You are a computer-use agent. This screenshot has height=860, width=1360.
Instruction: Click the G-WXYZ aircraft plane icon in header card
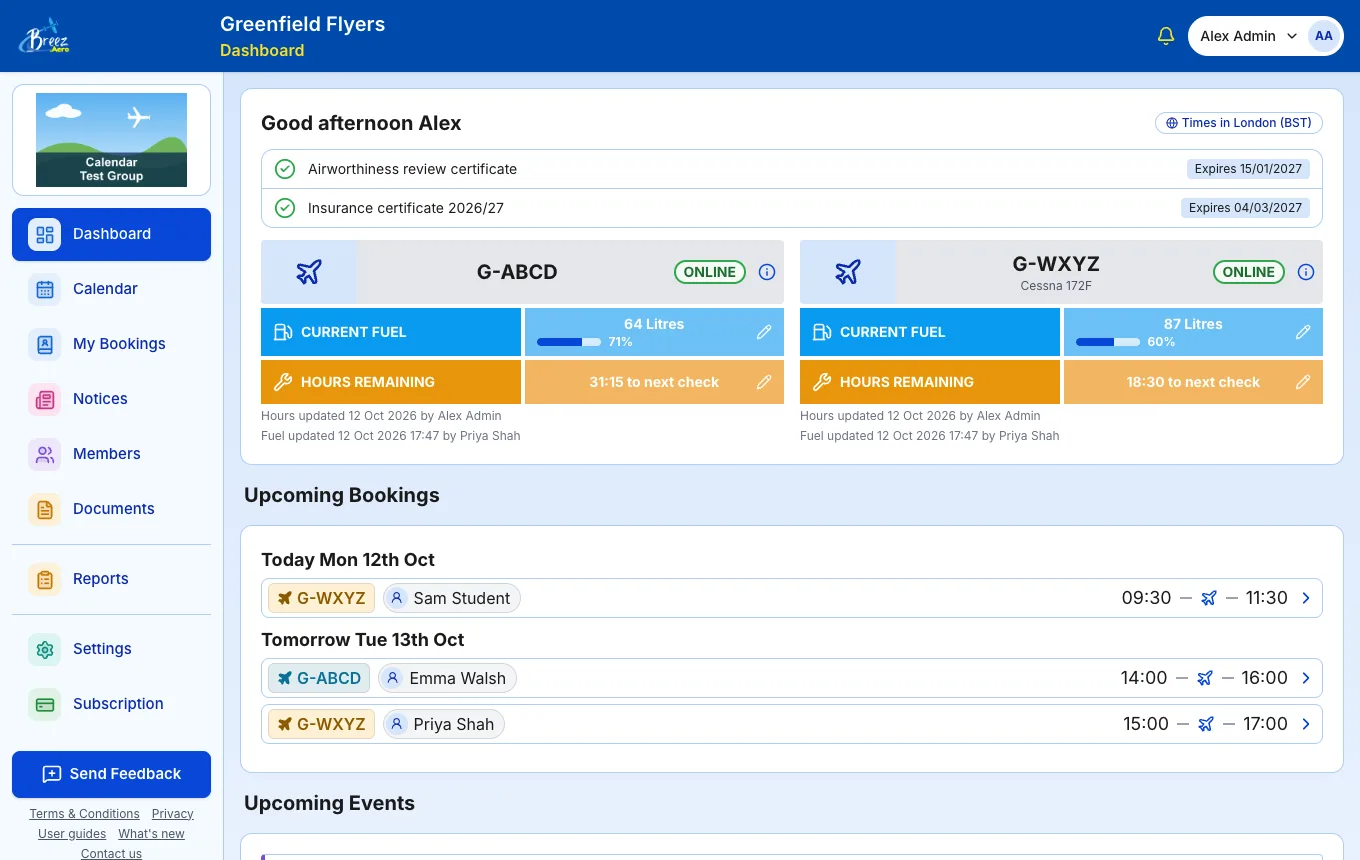pyautogui.click(x=848, y=272)
